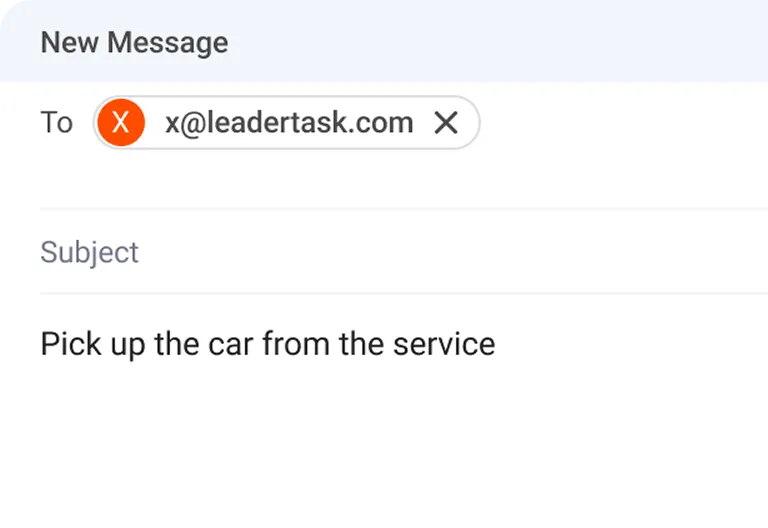Click the divider line above the Subject field

click(400, 208)
